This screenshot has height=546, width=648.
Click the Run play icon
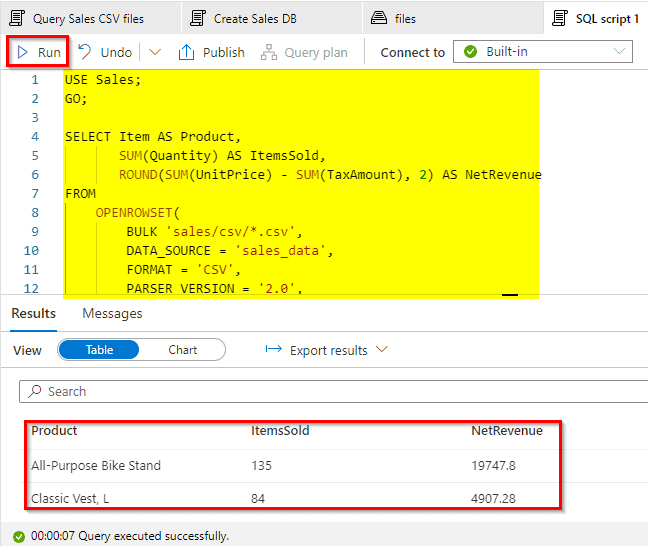coord(22,52)
